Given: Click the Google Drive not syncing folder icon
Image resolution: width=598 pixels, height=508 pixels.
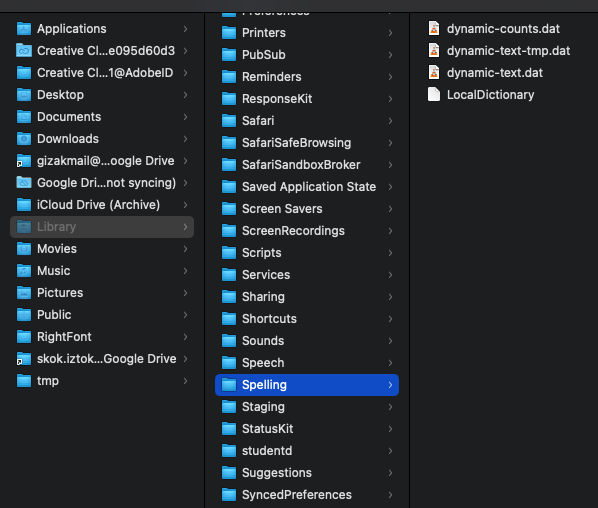Looking at the screenshot, I should point(24,183).
